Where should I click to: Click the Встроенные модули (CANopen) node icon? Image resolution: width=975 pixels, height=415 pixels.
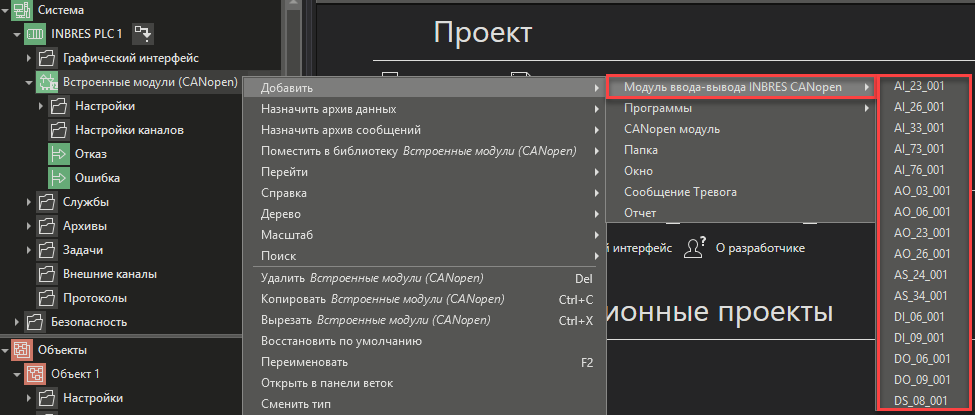[x=46, y=82]
